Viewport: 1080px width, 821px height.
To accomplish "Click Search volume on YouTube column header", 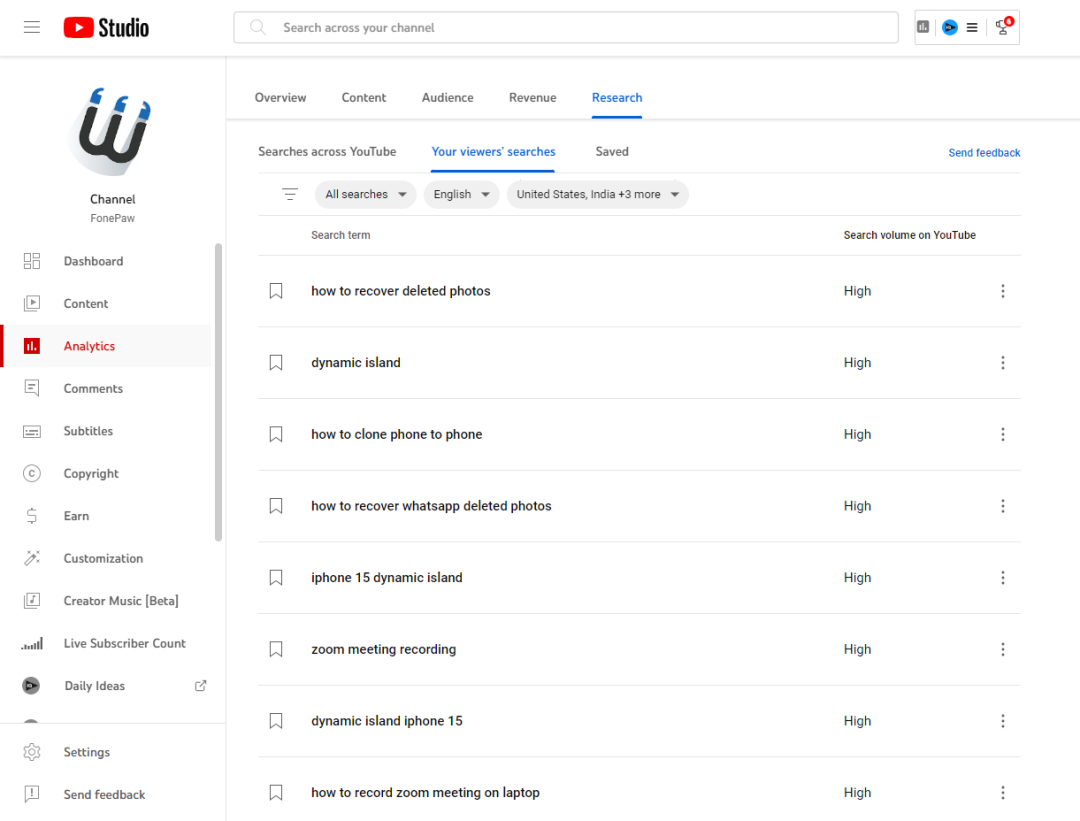I will coord(909,236).
